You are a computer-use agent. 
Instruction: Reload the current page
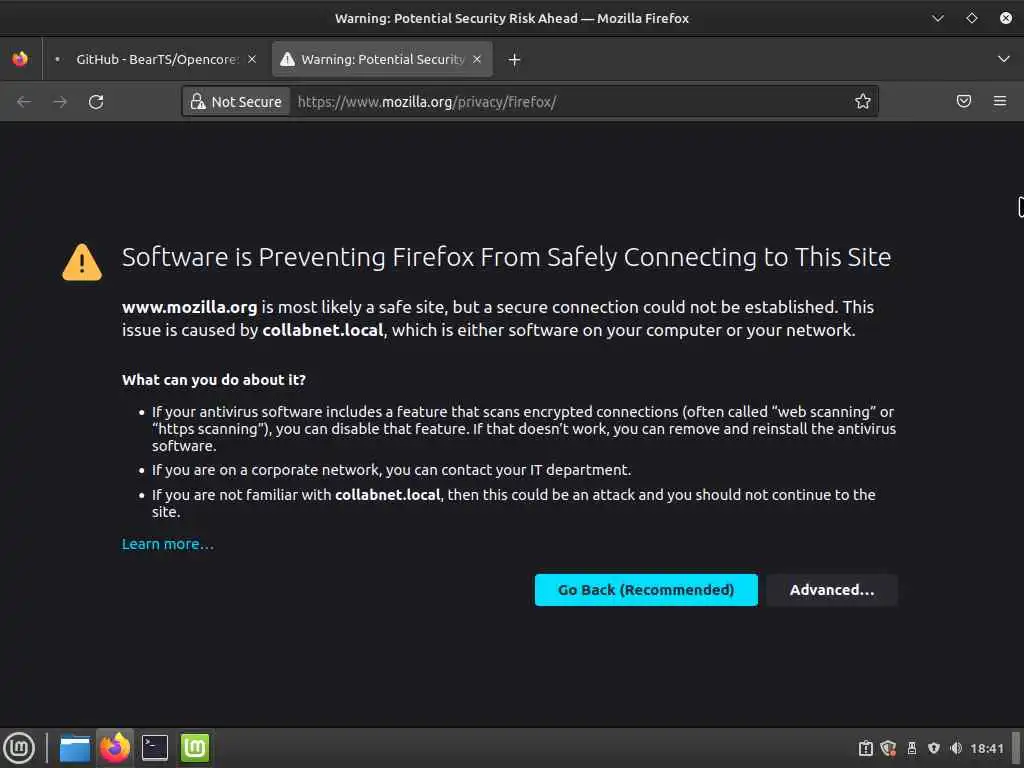pos(96,102)
